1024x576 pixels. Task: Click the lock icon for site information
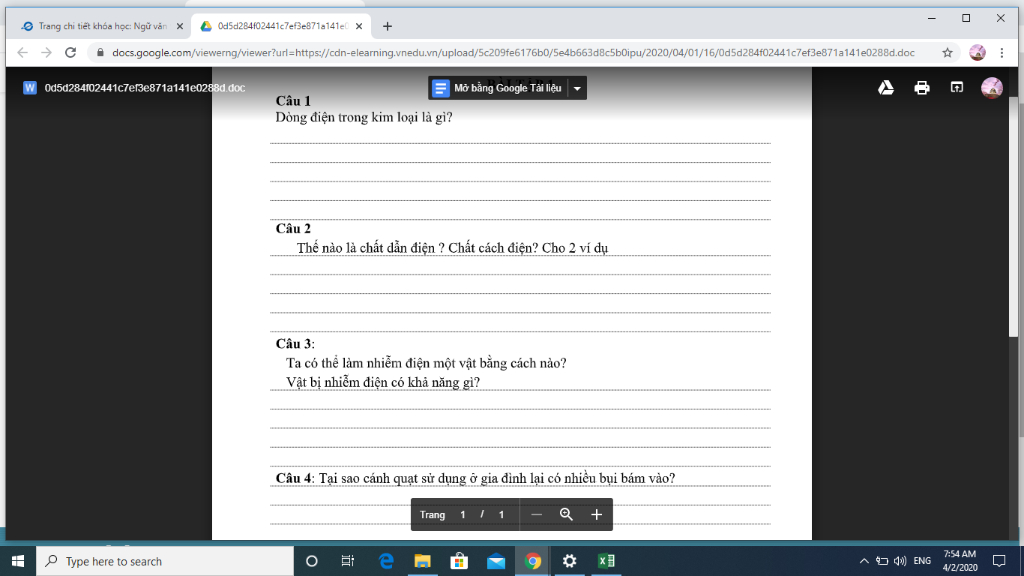click(100, 53)
